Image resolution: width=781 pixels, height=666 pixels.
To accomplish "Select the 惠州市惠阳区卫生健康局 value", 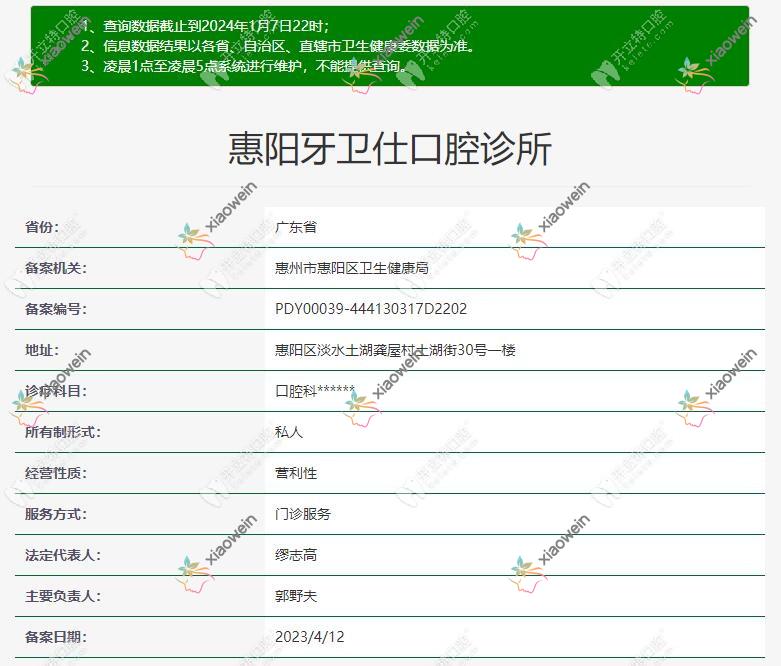I will (x=351, y=268).
